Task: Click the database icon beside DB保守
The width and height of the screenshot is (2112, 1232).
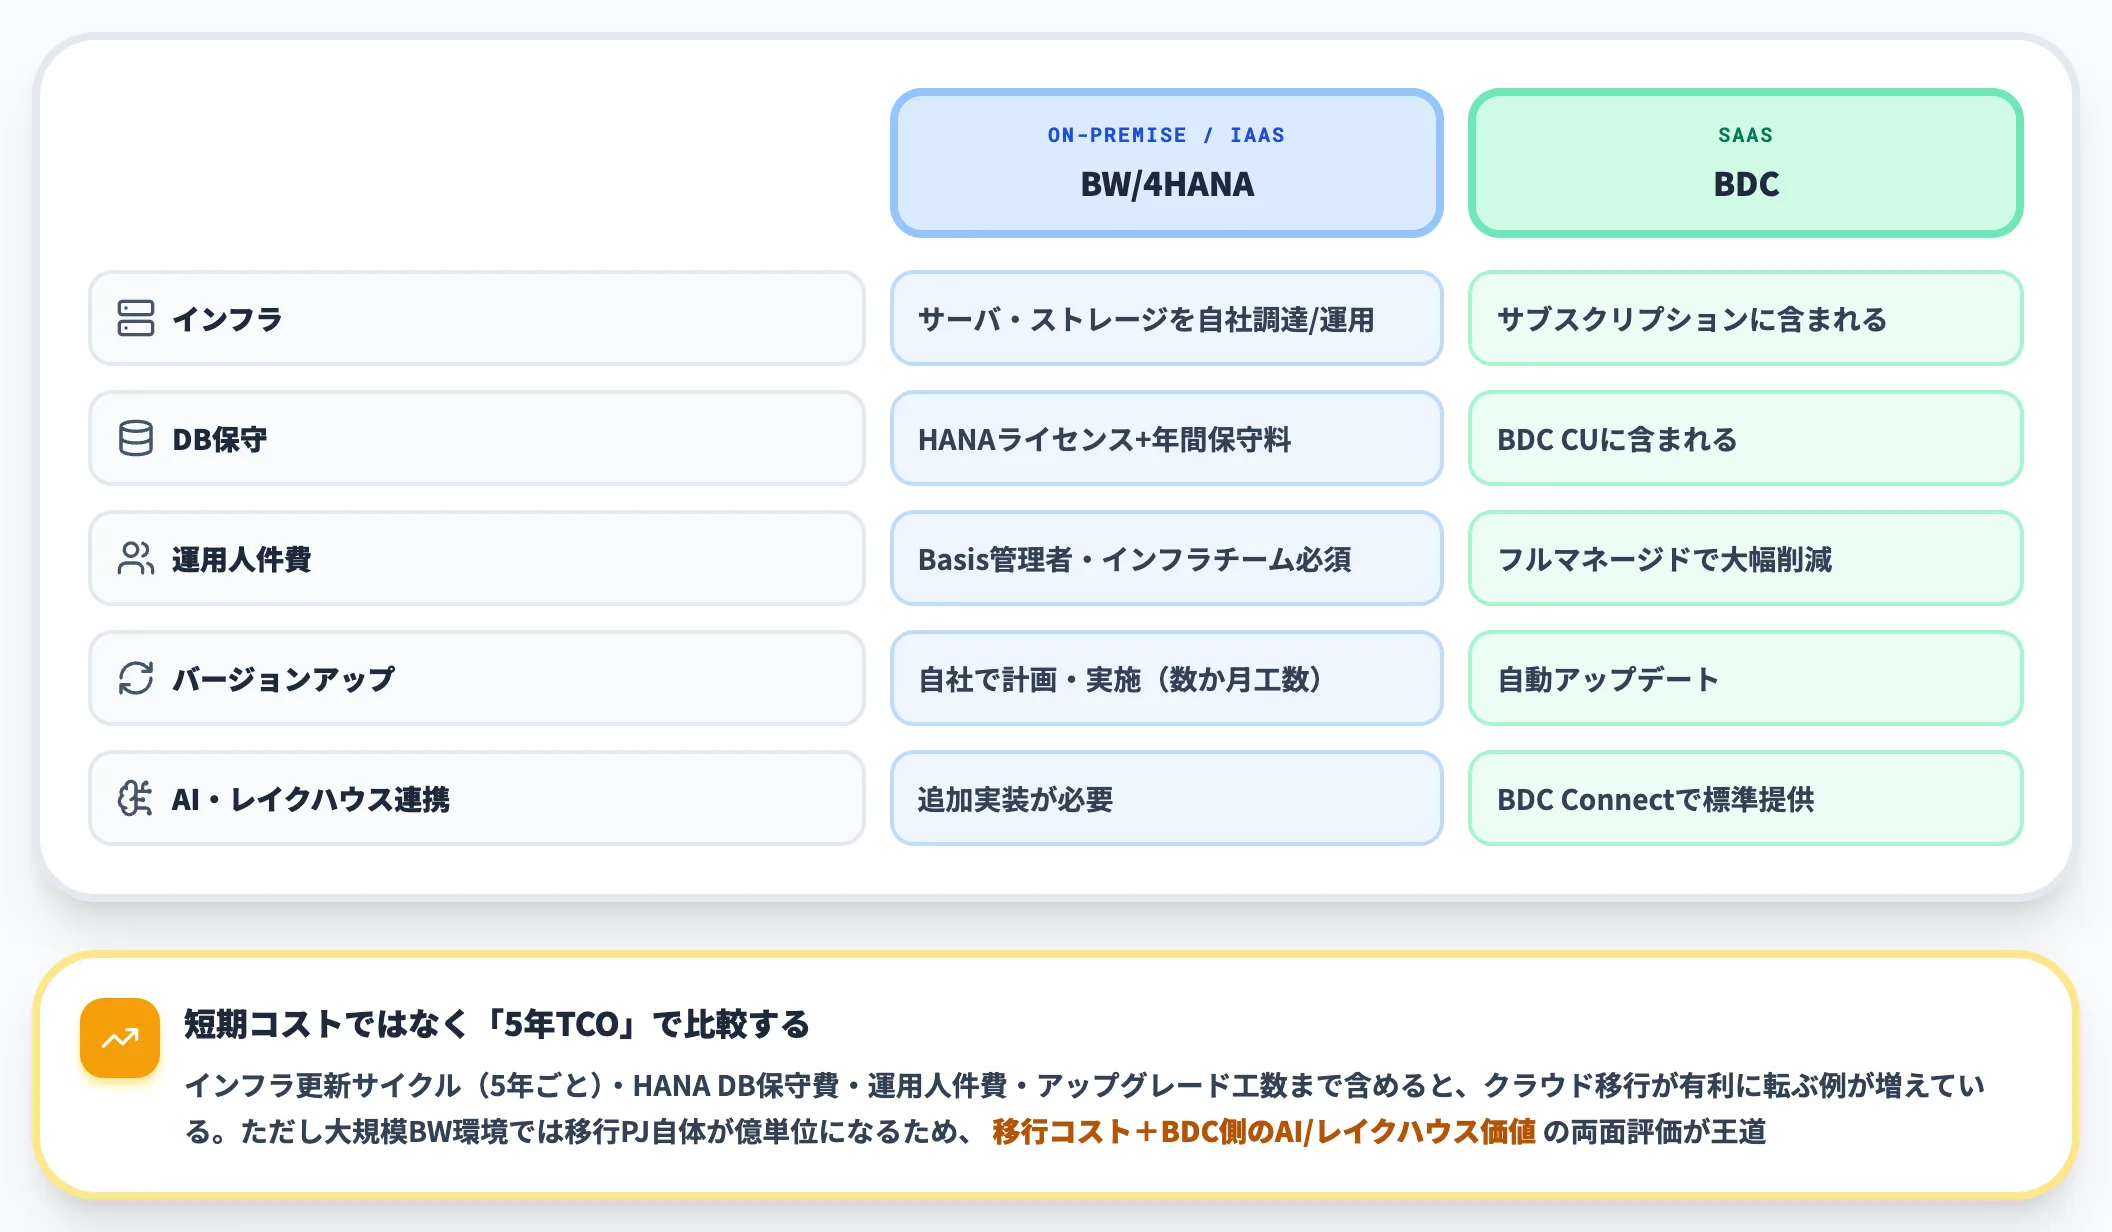Action: click(136, 438)
